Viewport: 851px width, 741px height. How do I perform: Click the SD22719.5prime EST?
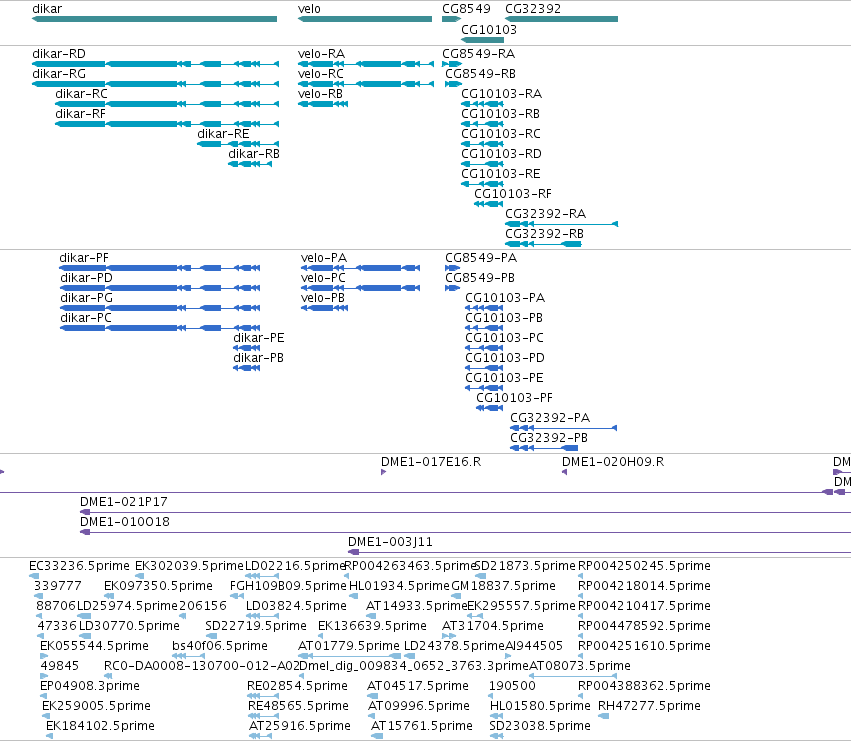pyautogui.click(x=211, y=636)
